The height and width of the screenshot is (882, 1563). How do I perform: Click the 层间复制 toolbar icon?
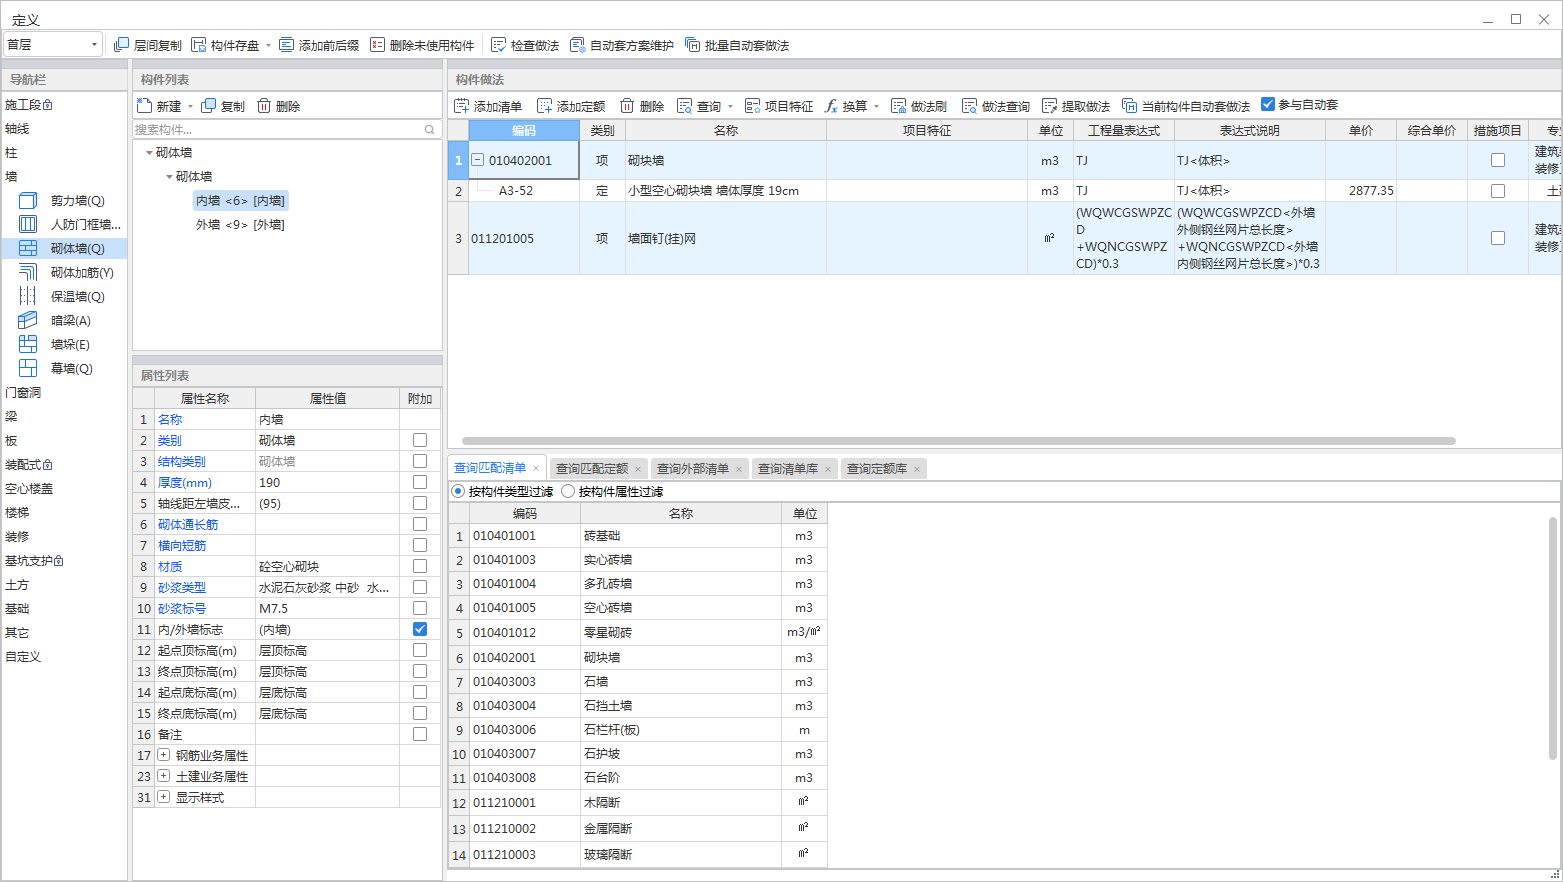[x=121, y=45]
